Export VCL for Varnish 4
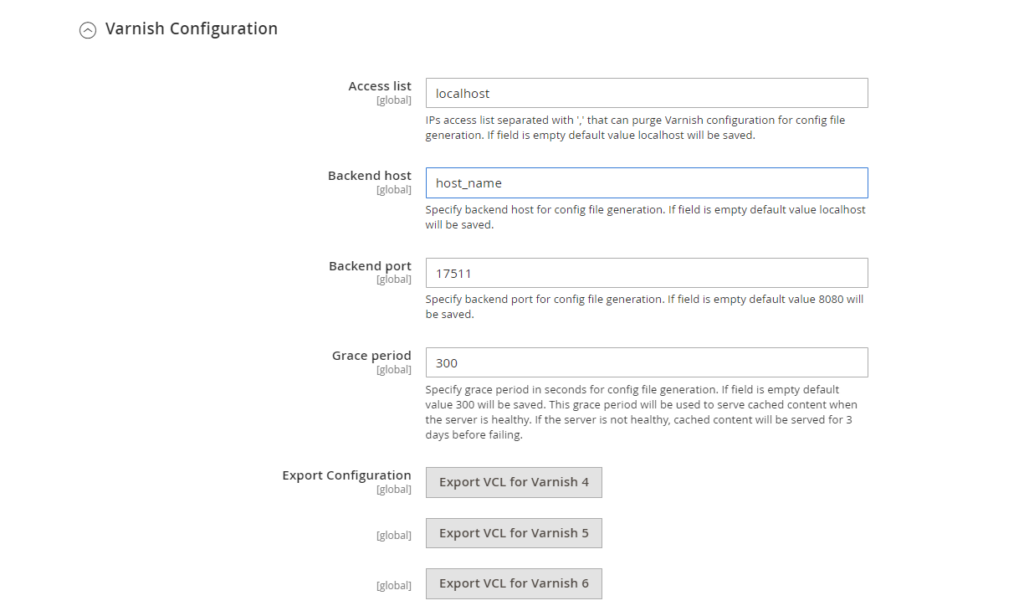This screenshot has width=1024, height=616. (x=514, y=482)
